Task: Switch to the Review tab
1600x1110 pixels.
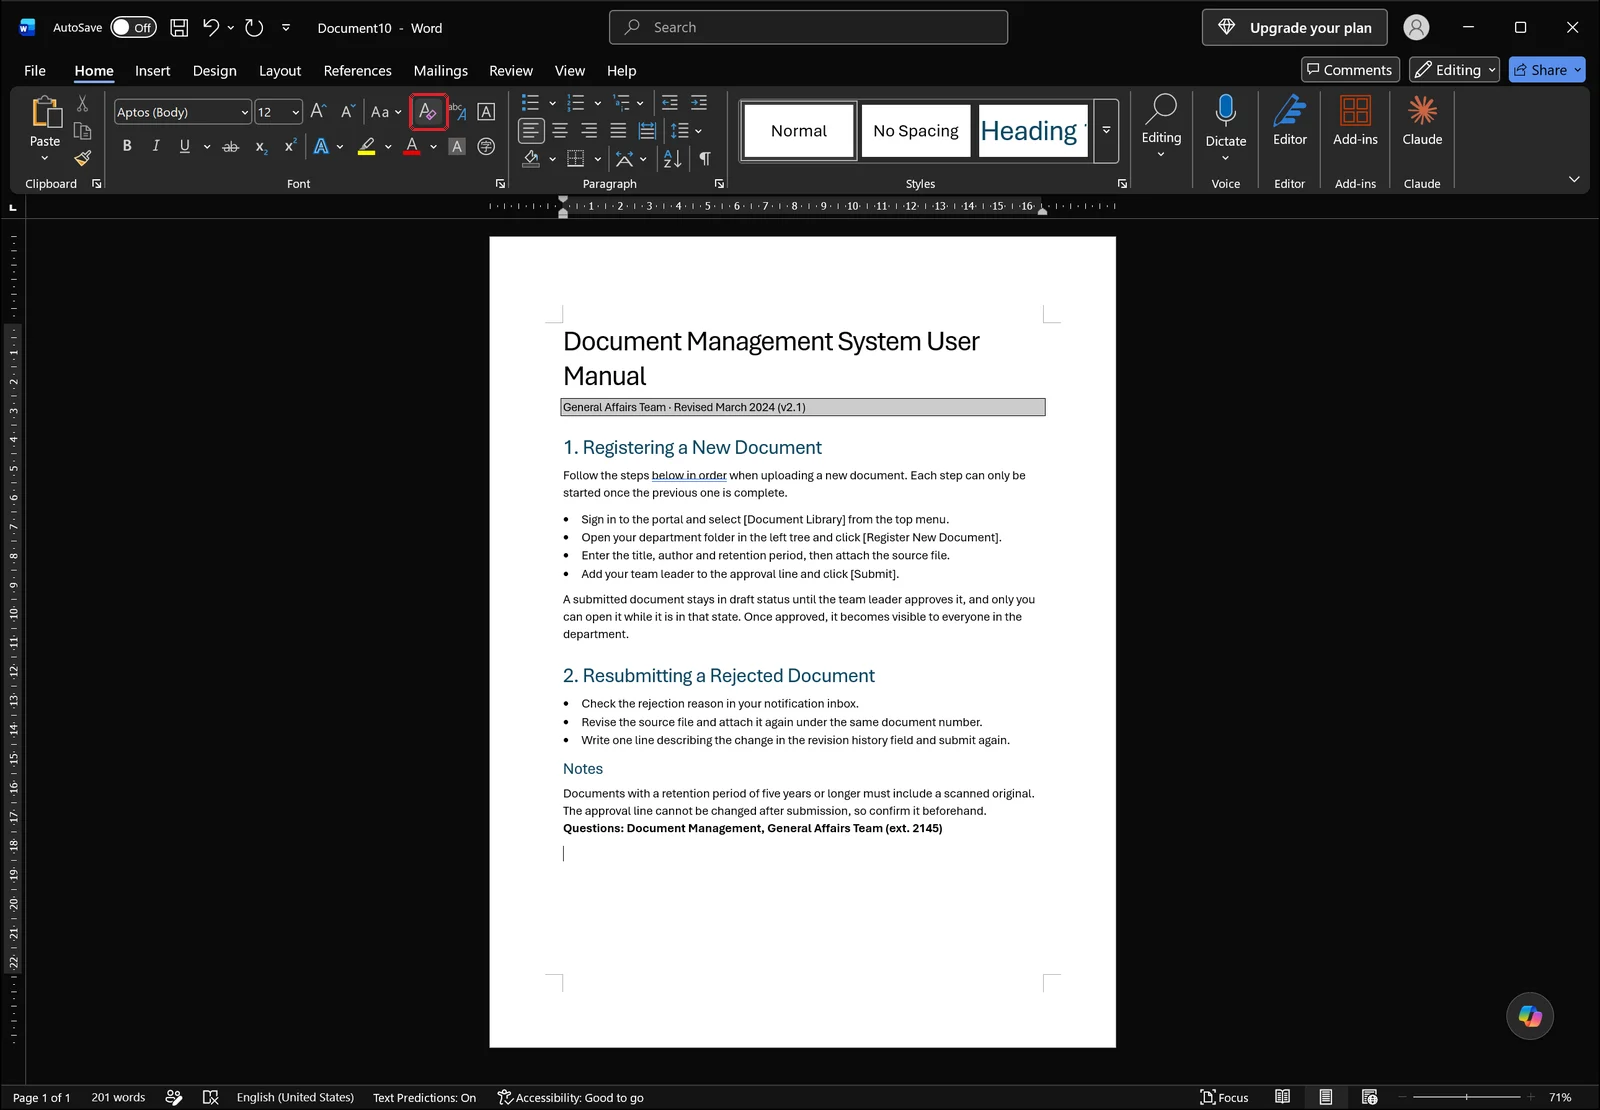Action: (x=511, y=71)
